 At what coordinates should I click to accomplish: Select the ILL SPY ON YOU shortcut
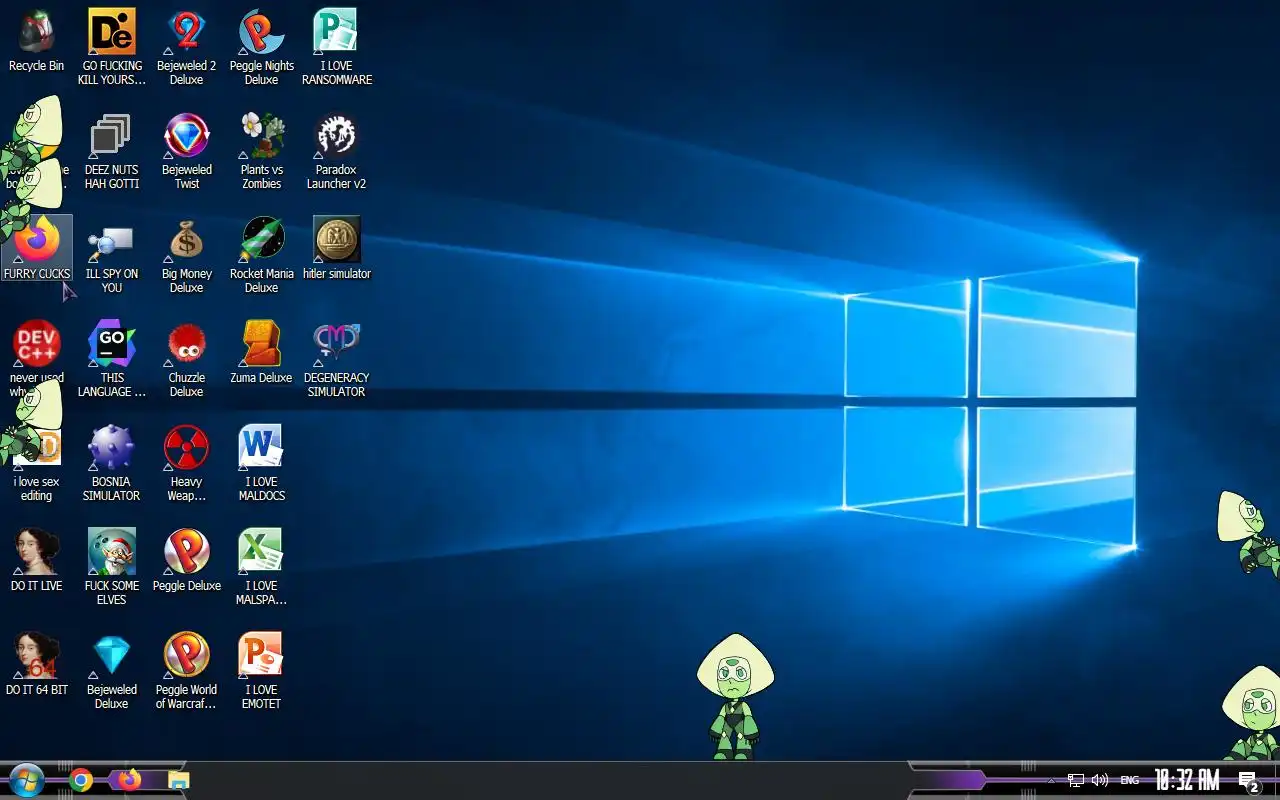[x=112, y=255]
